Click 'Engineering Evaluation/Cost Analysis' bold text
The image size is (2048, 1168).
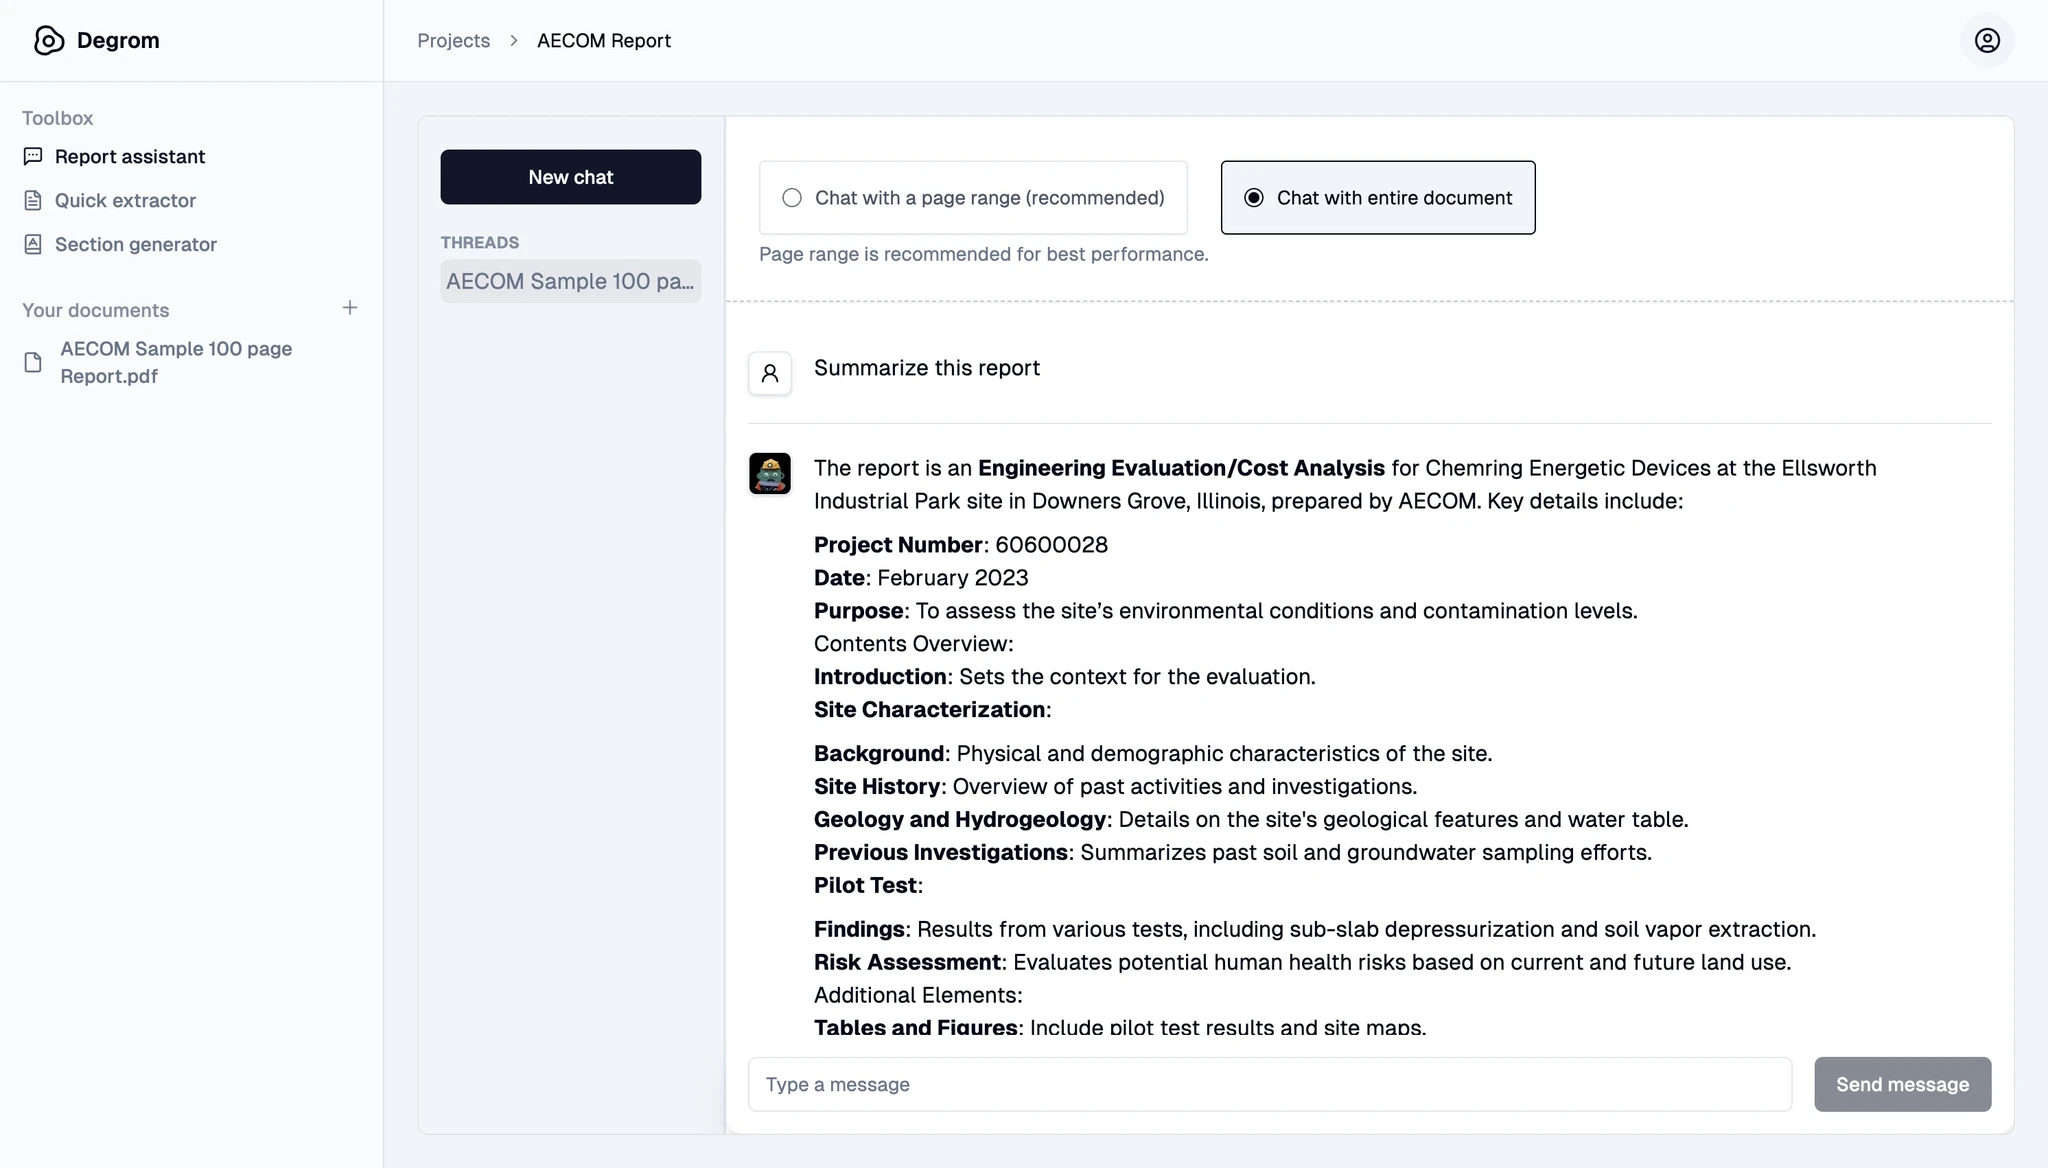[1181, 468]
